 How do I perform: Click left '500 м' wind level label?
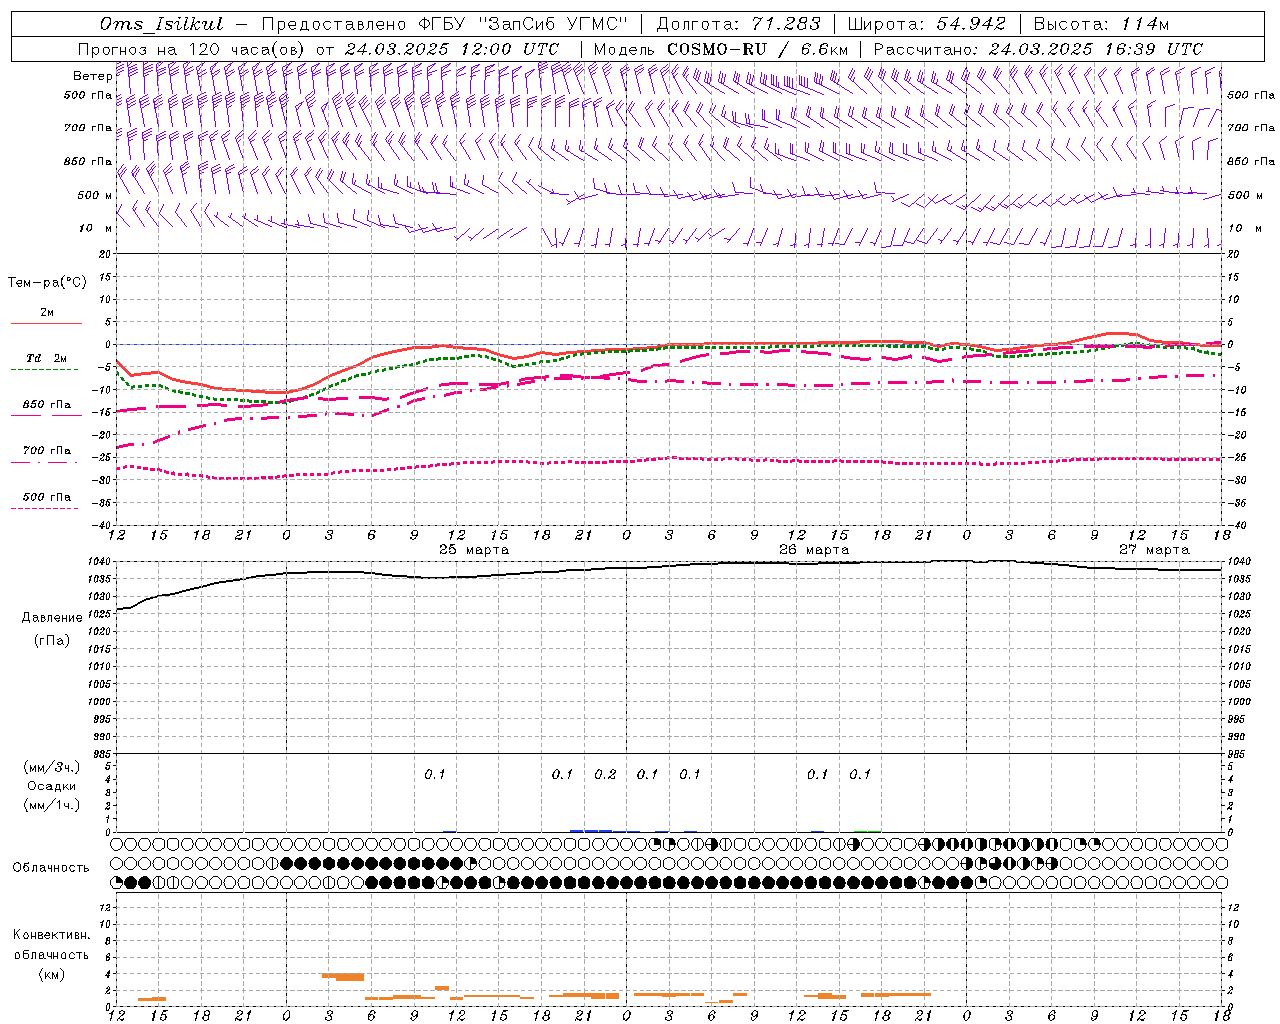[95, 195]
